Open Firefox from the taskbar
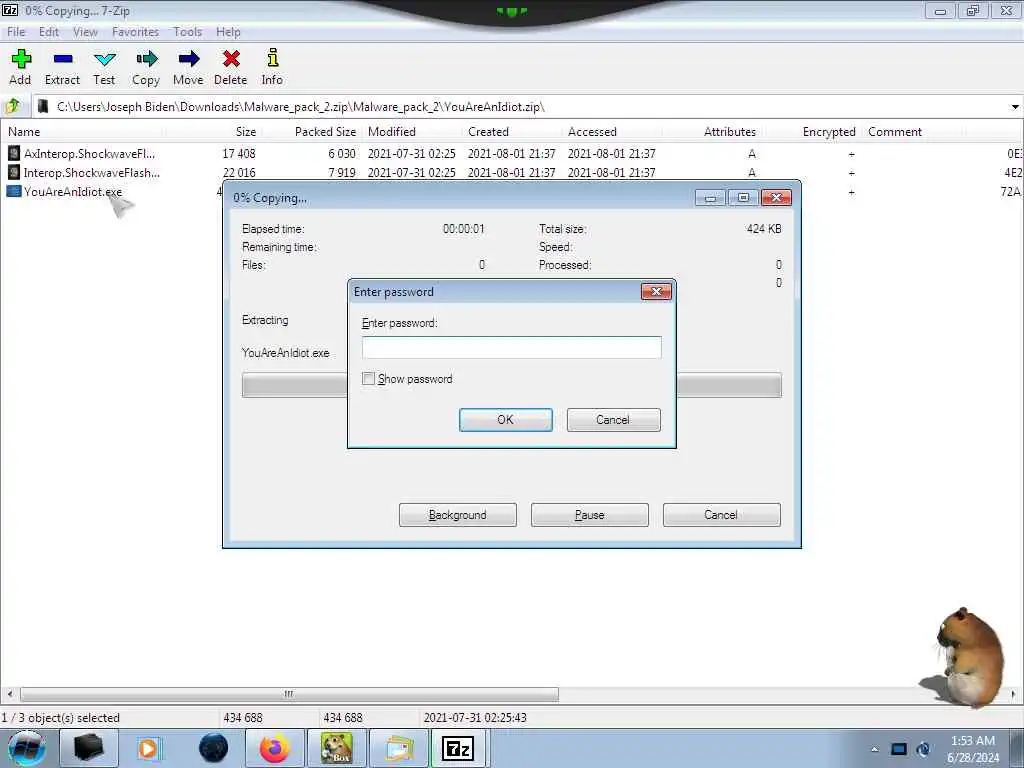Viewport: 1024px width, 768px height. point(274,748)
